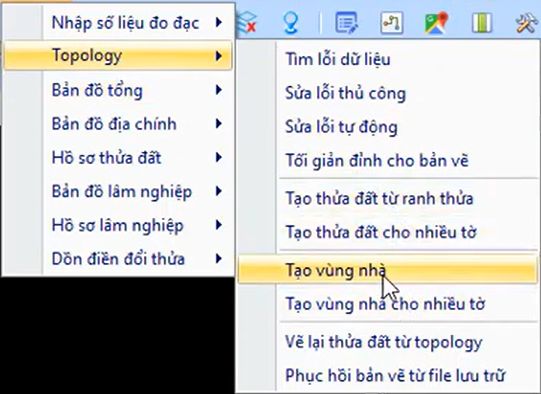
Task: Open Hồ sơ lâm nghiệp menu entry
Action: click(x=118, y=225)
